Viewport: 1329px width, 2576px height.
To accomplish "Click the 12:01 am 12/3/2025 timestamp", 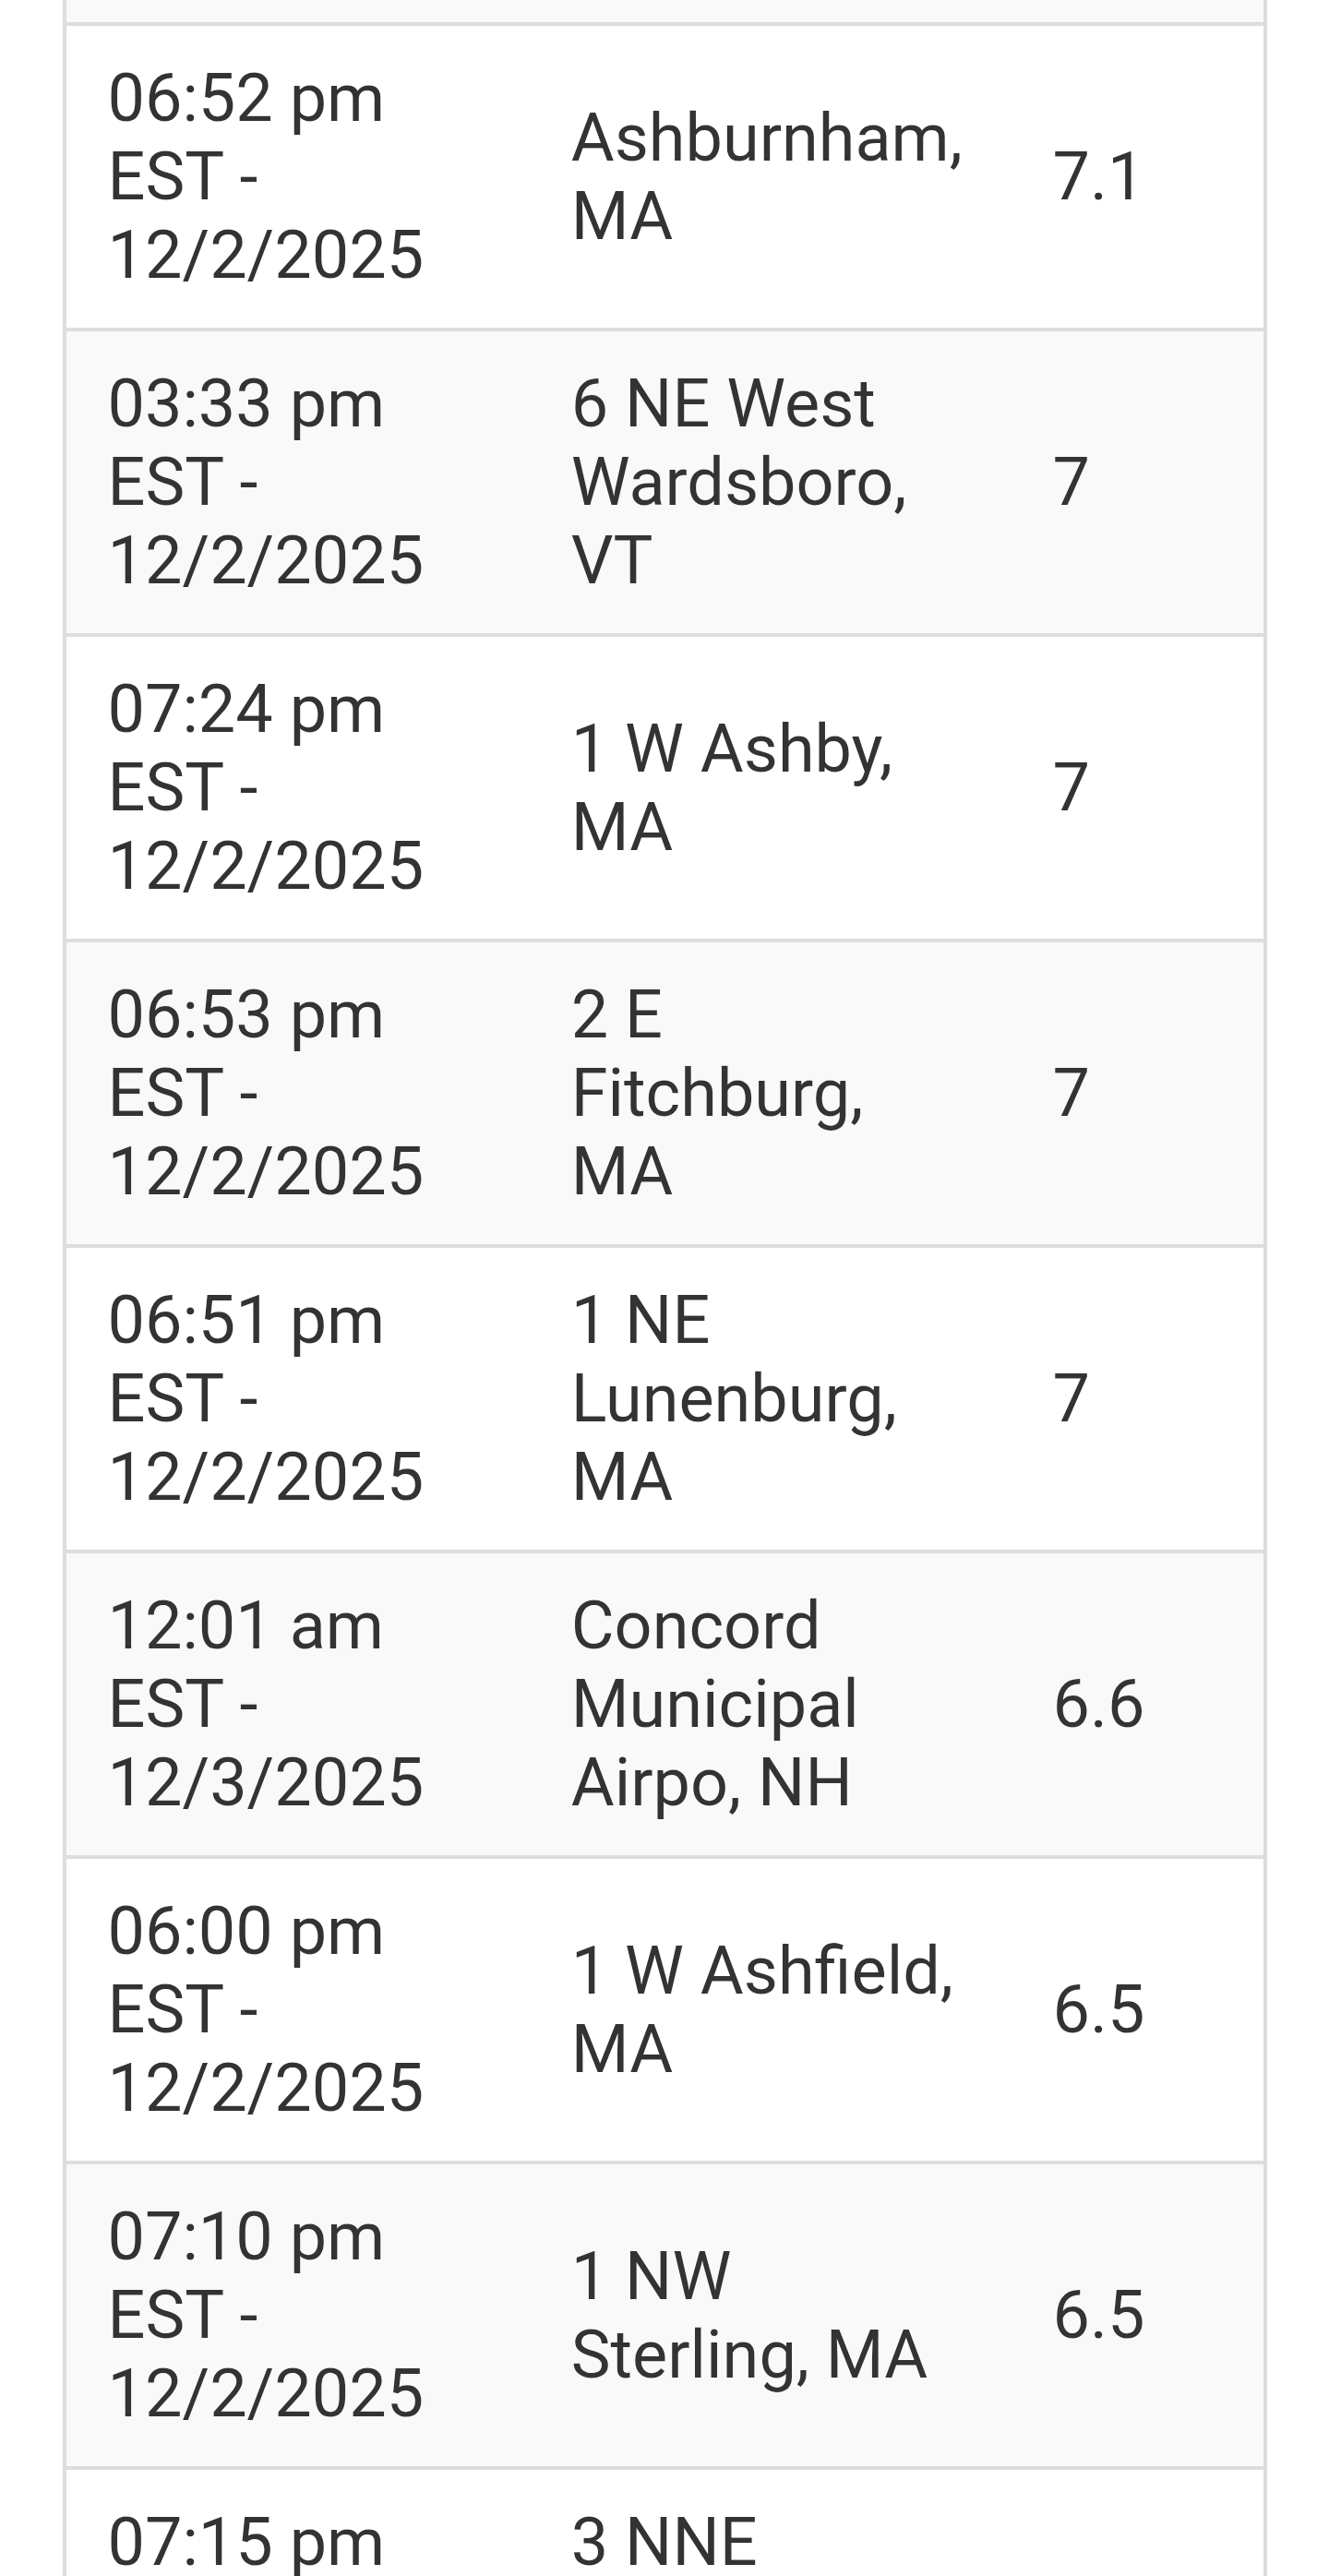I will coord(265,1703).
